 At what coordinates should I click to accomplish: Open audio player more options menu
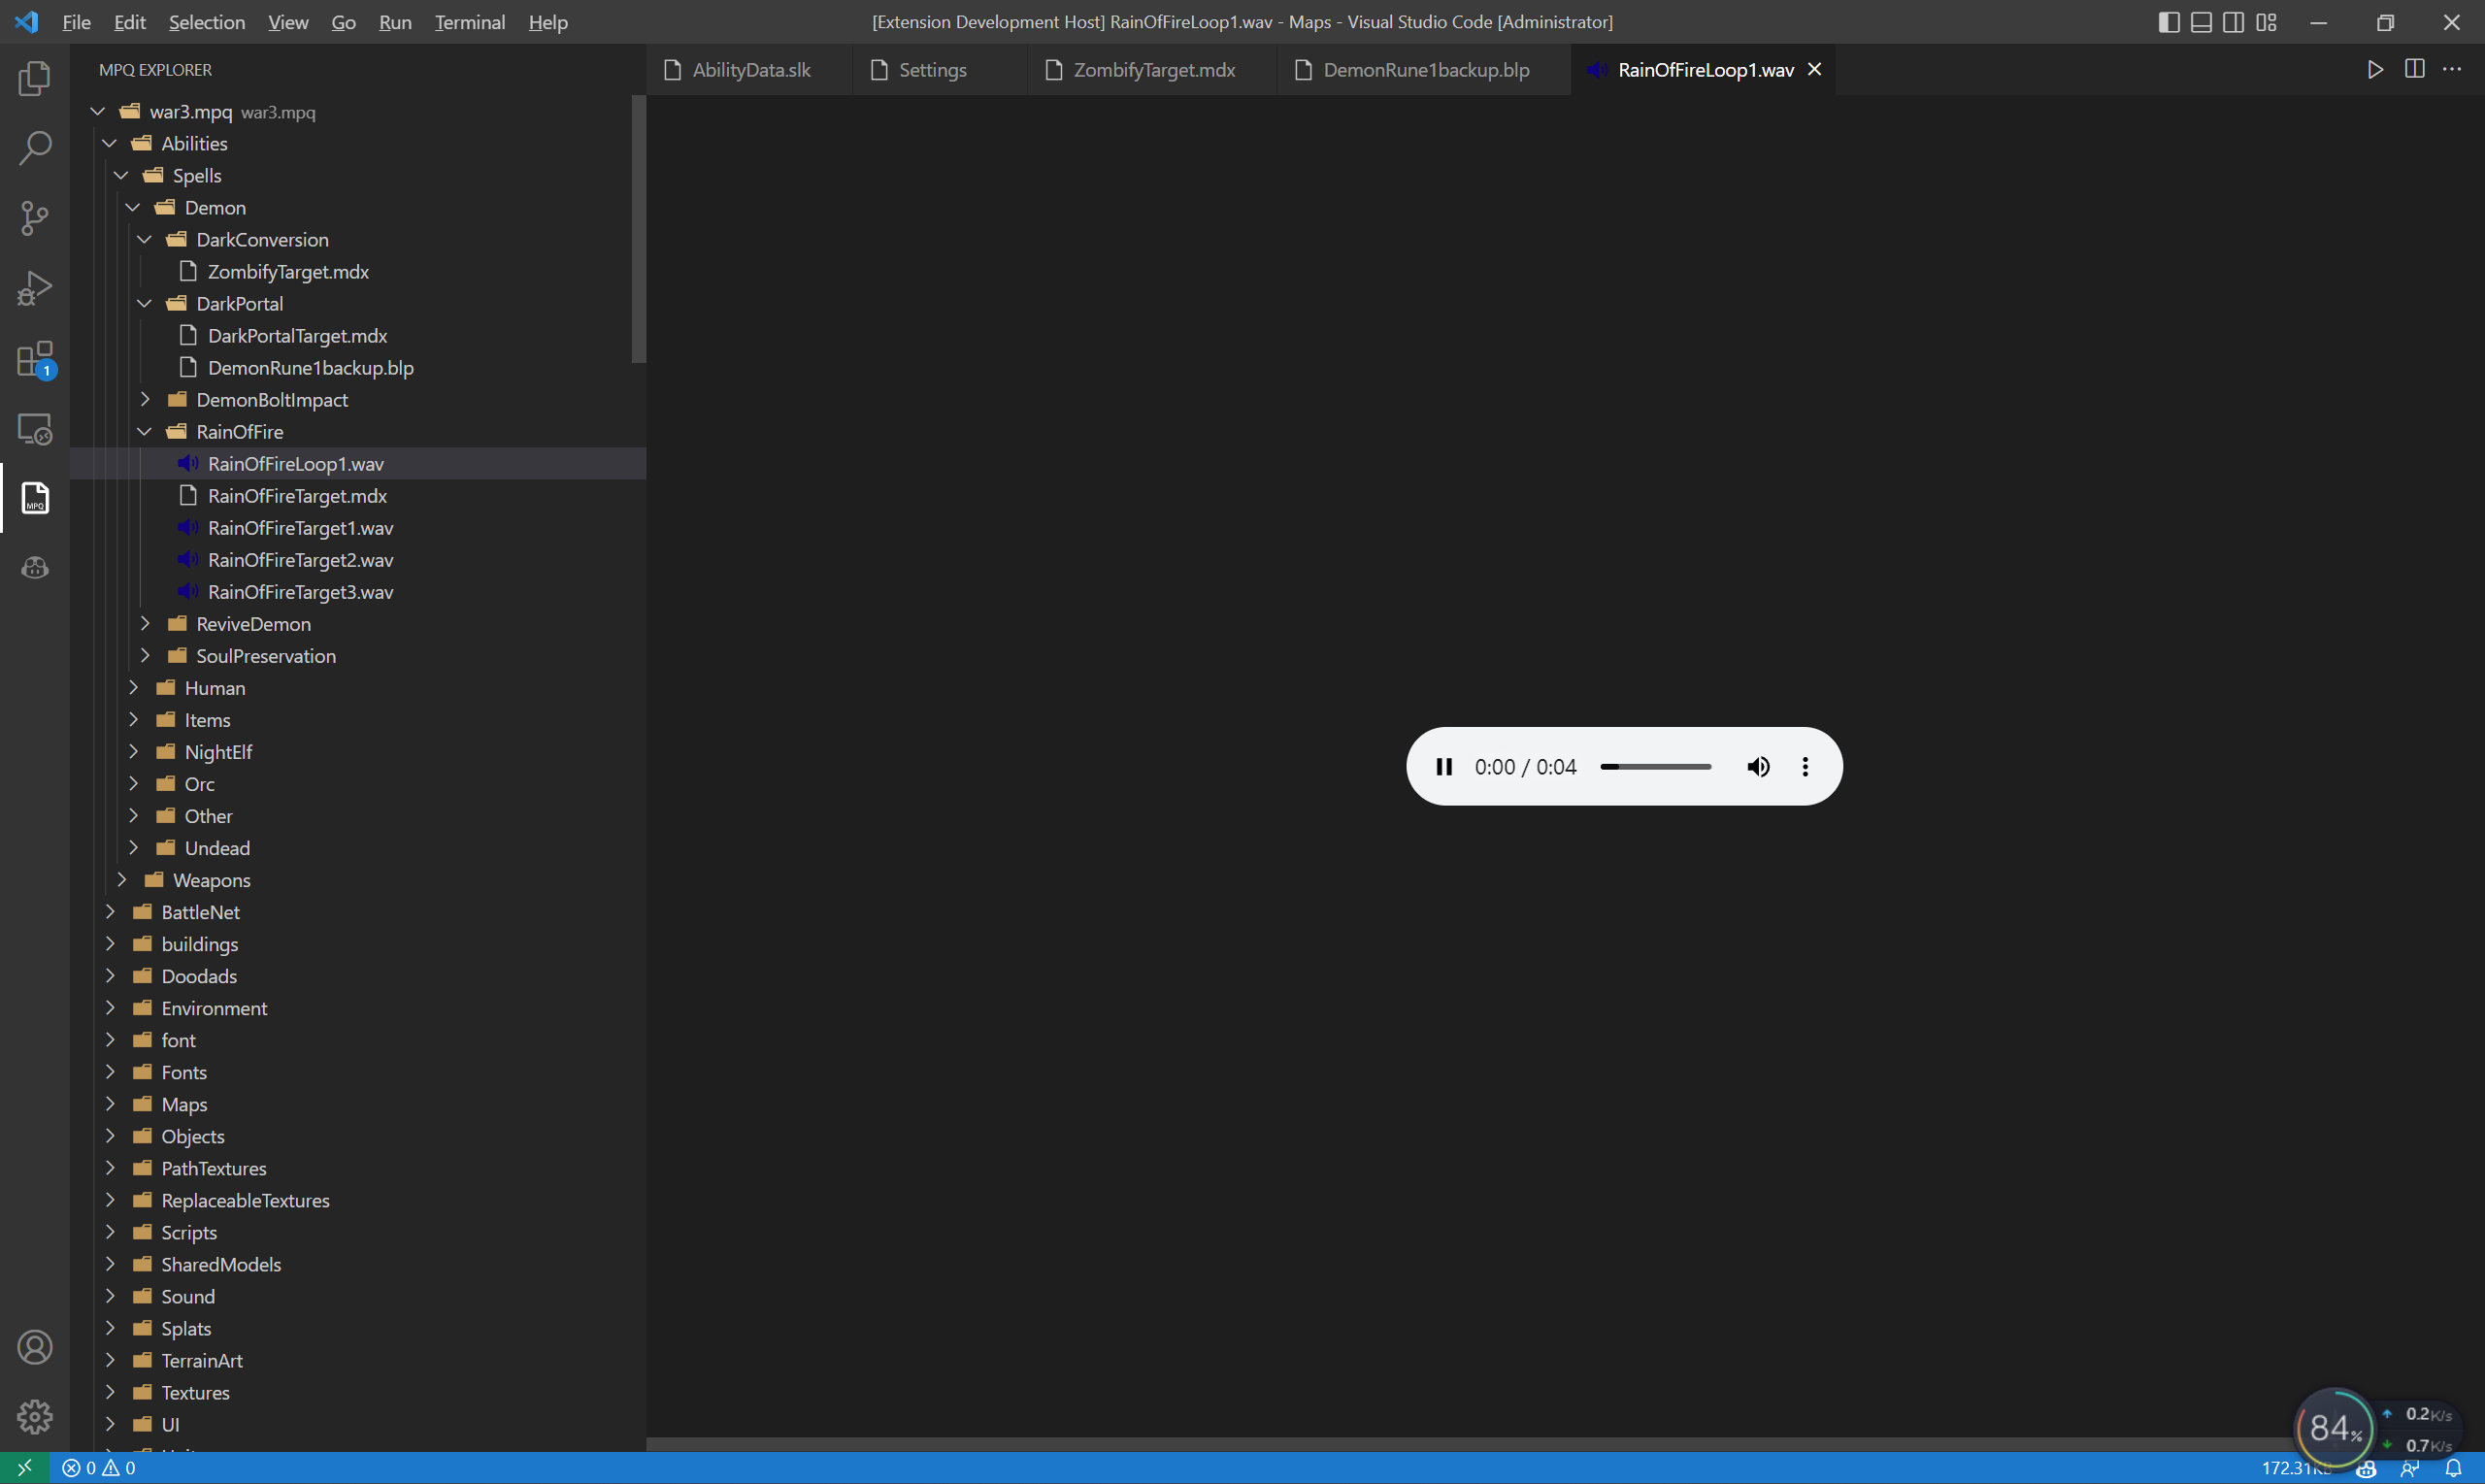1805,767
